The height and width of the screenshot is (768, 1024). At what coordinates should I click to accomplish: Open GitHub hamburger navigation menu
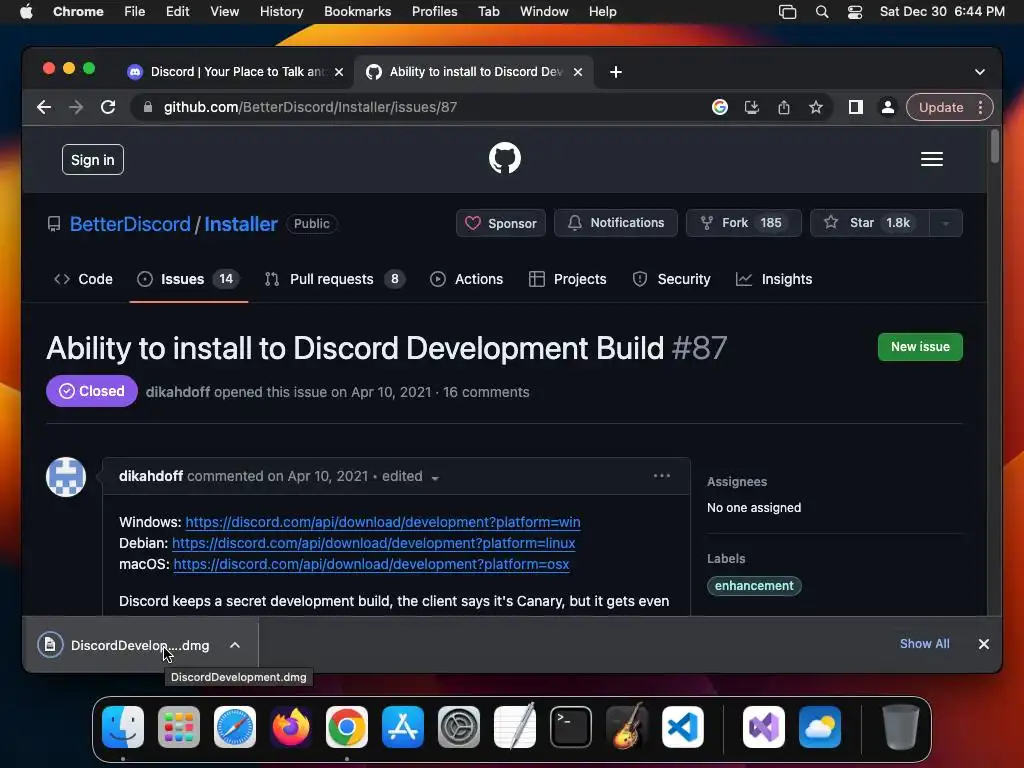(x=931, y=159)
